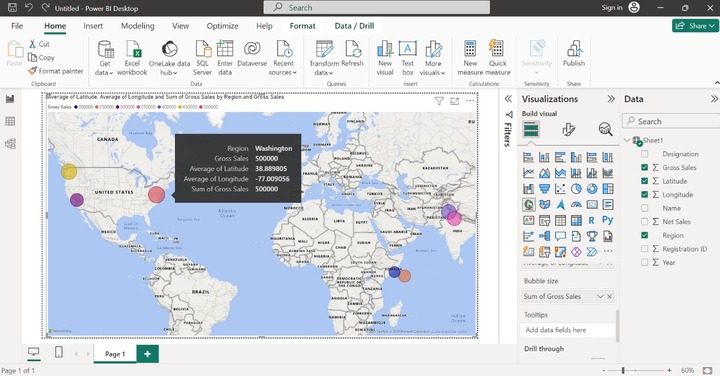Open Sum of Gross Sales field dropdown

[600, 297]
